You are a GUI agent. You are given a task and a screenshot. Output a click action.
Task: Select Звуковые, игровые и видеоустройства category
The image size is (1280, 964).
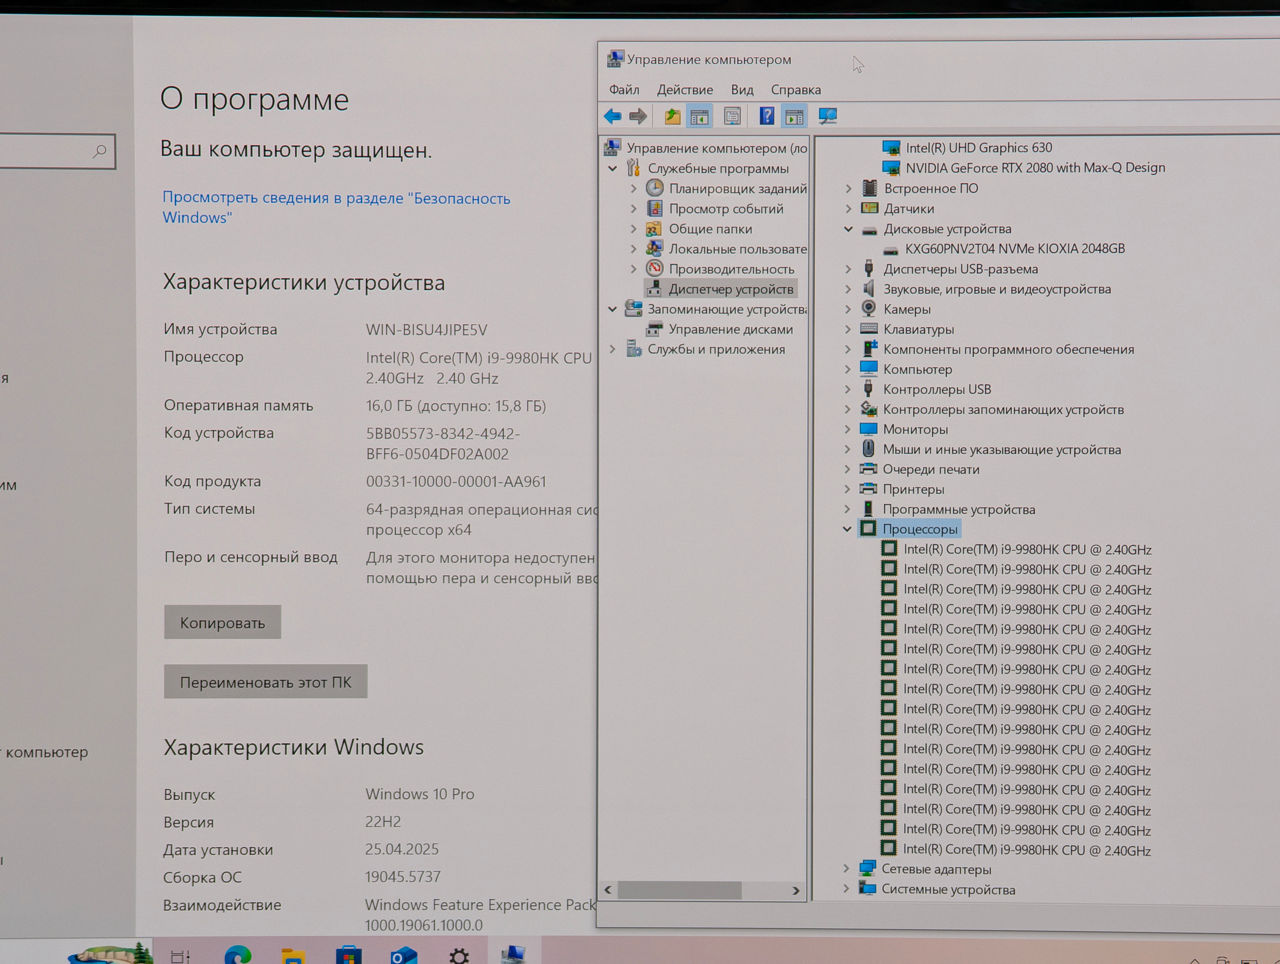[x=997, y=289]
